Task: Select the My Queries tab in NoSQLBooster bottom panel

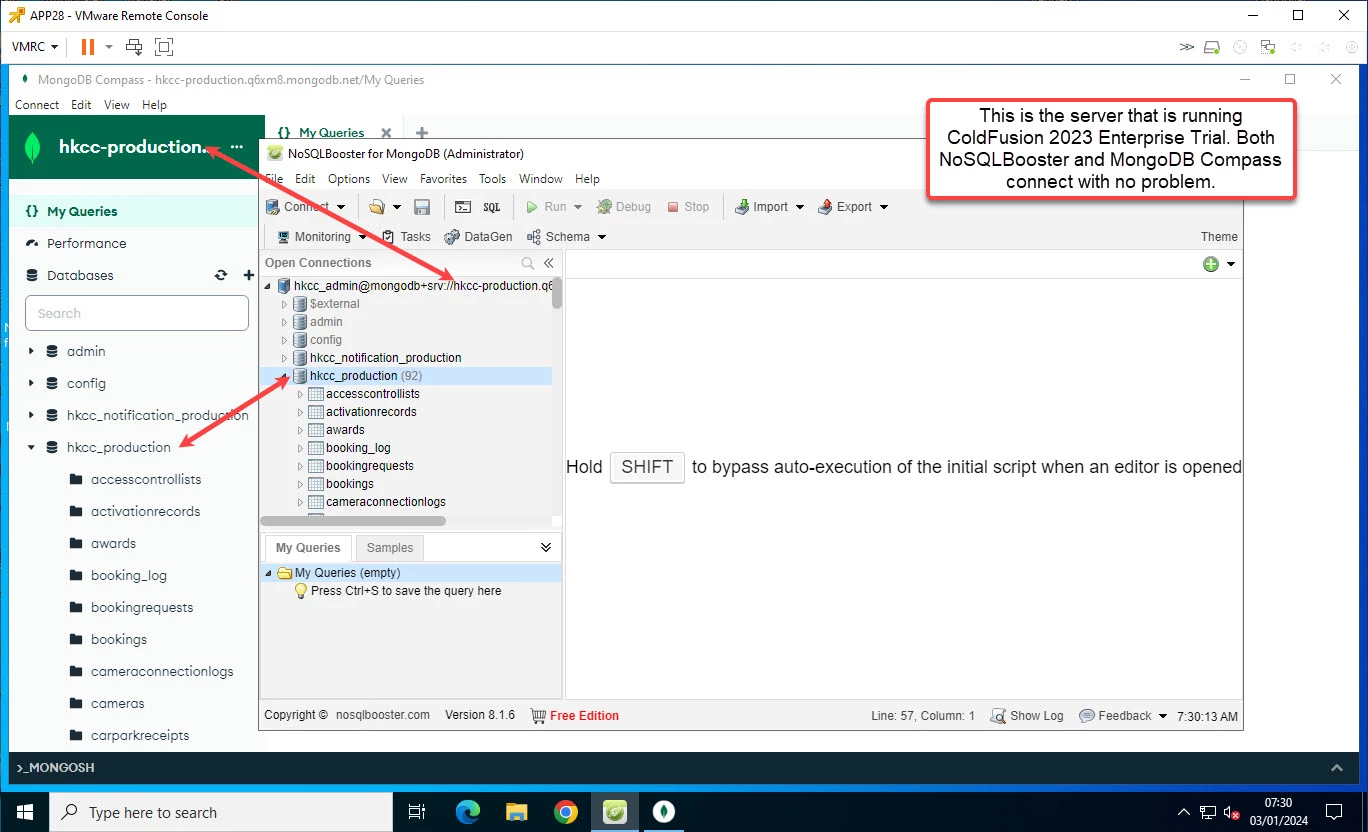Action: tap(308, 548)
